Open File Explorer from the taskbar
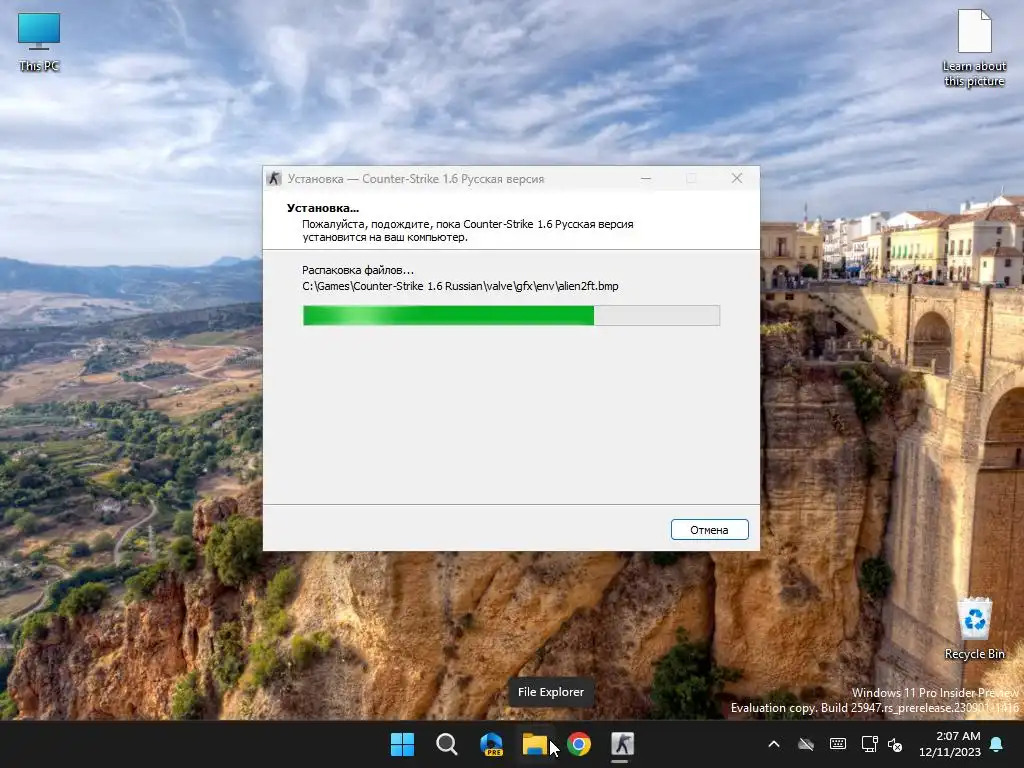The height and width of the screenshot is (768, 1024). pos(535,744)
